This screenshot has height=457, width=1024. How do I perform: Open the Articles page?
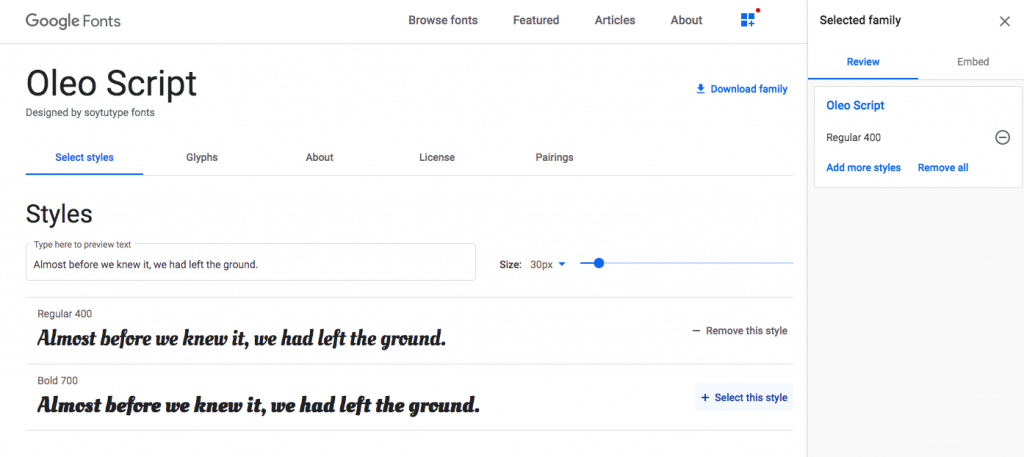coord(615,20)
